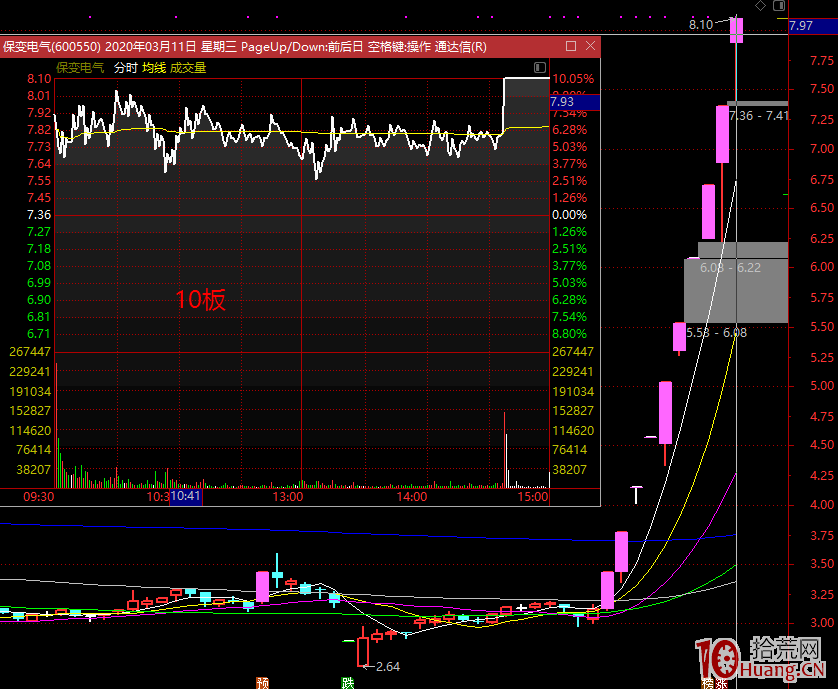838x689 pixels.
Task: Click the 6.08 - 6.22 gap label
Action: coord(730,267)
